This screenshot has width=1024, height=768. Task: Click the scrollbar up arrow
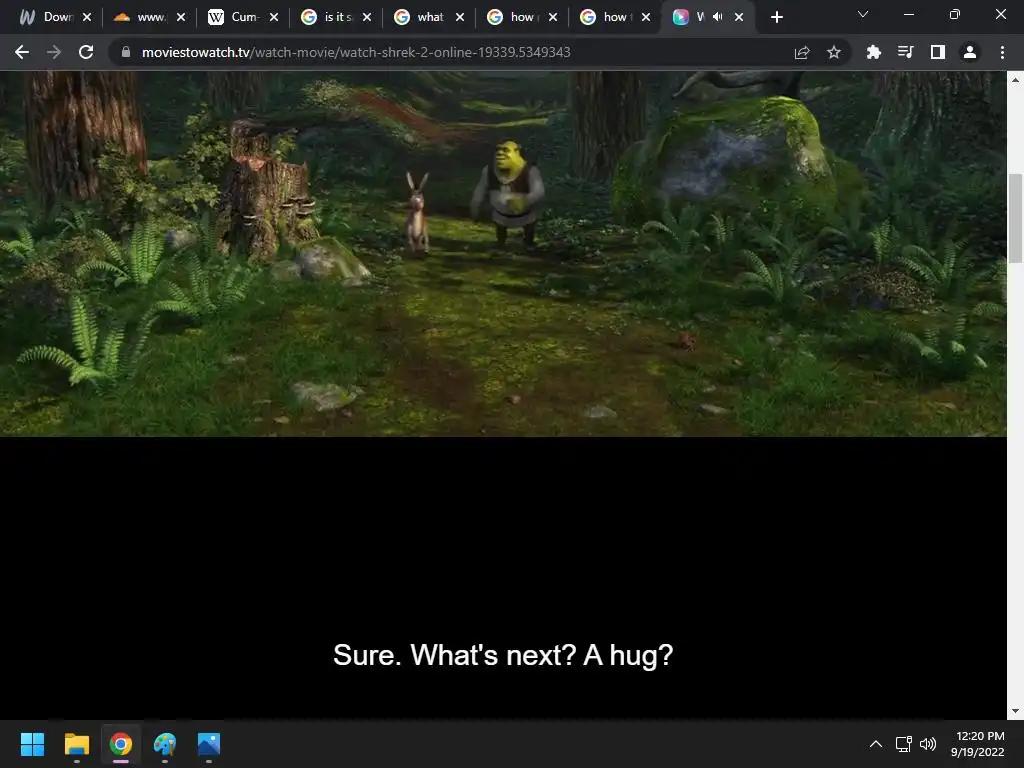tap(1015, 80)
